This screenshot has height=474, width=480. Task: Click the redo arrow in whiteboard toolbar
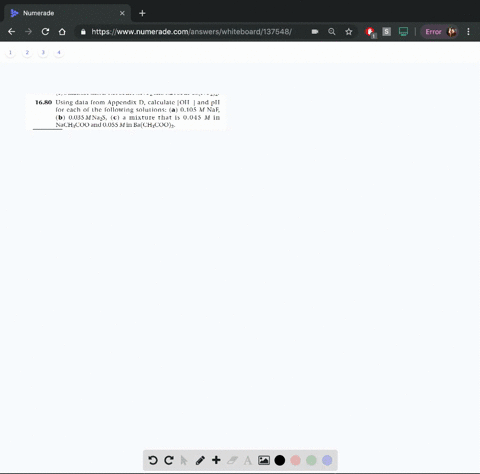(x=169, y=460)
